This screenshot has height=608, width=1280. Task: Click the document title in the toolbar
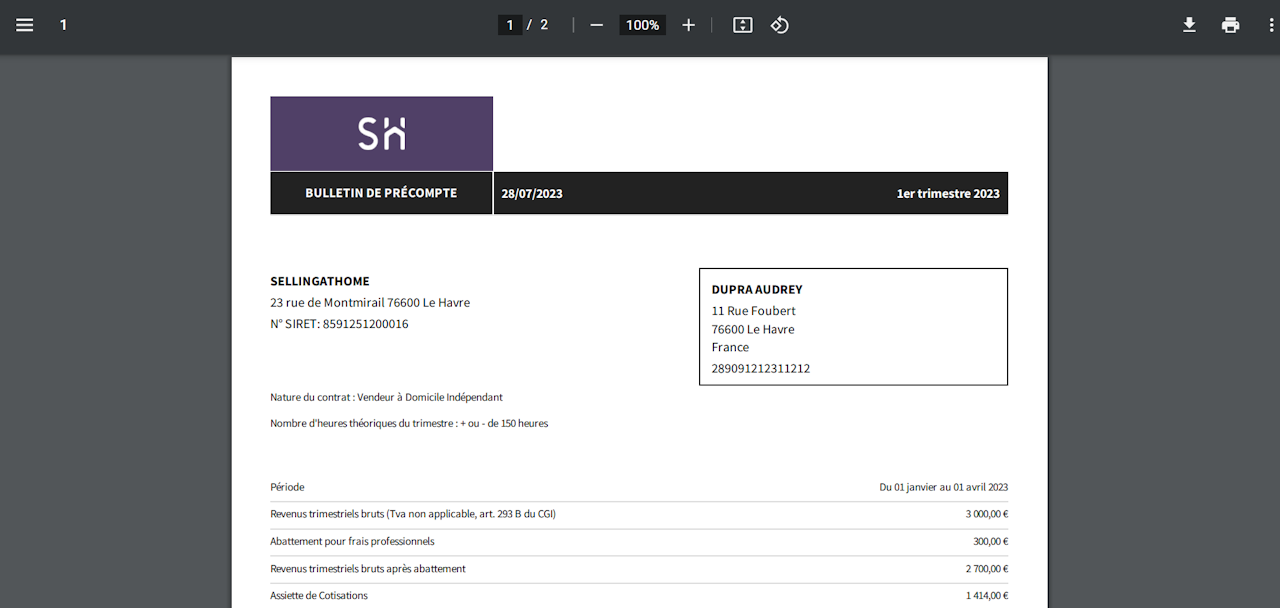(x=63, y=25)
